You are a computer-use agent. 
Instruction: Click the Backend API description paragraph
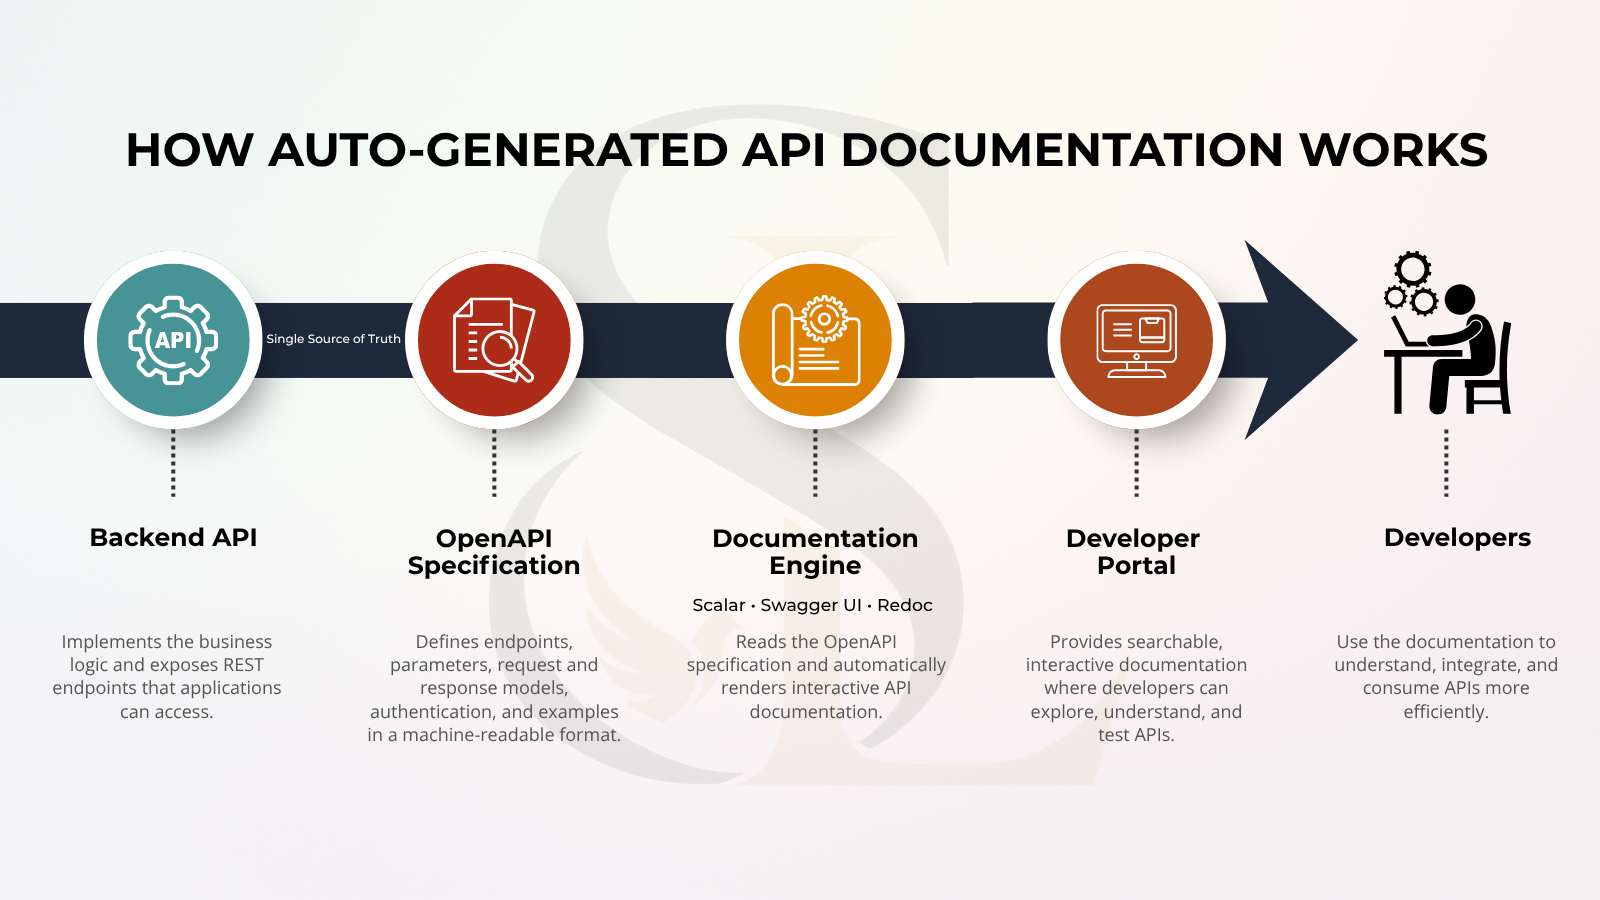(x=167, y=677)
